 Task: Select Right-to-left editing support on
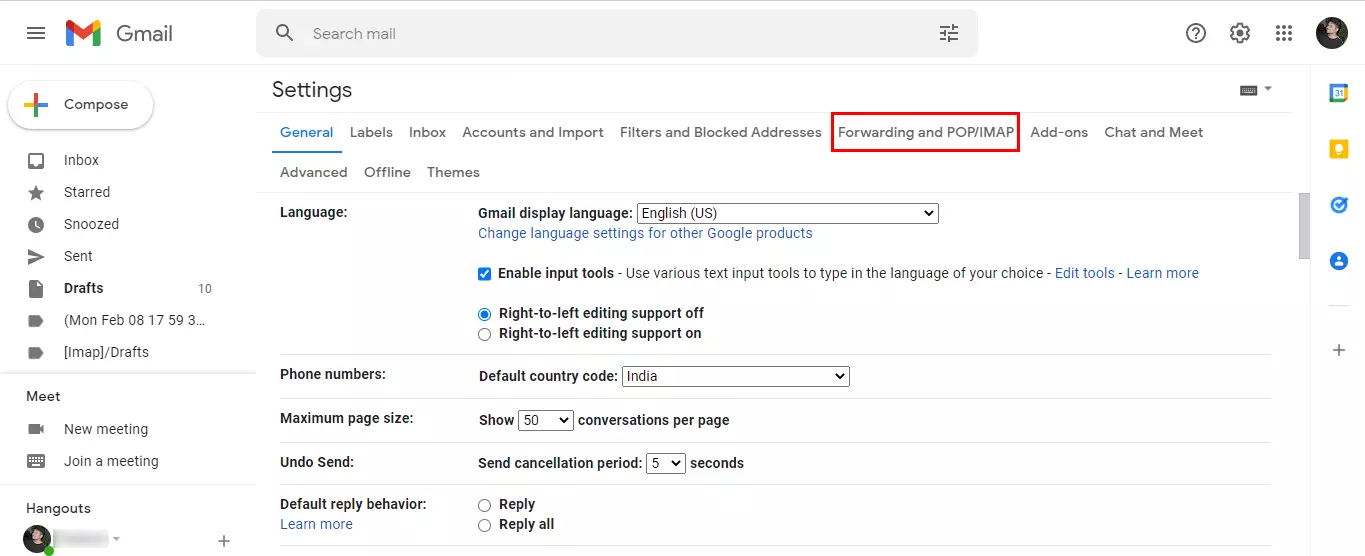485,334
